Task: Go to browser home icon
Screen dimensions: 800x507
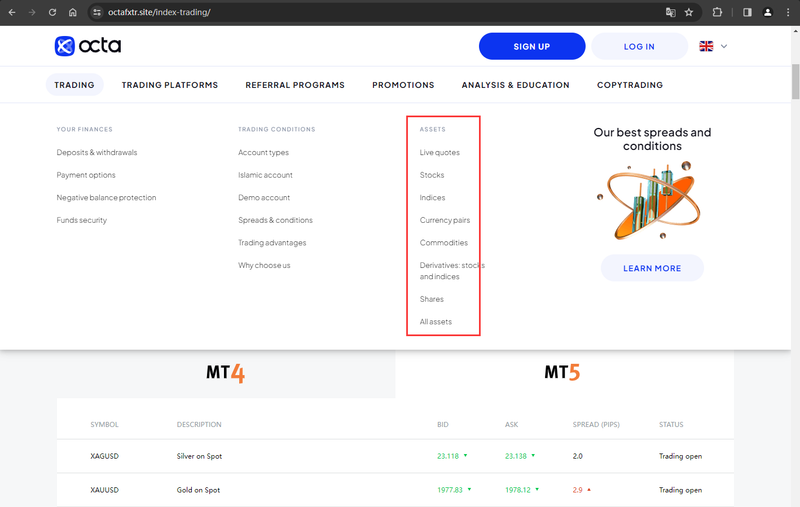Action: pos(73,12)
